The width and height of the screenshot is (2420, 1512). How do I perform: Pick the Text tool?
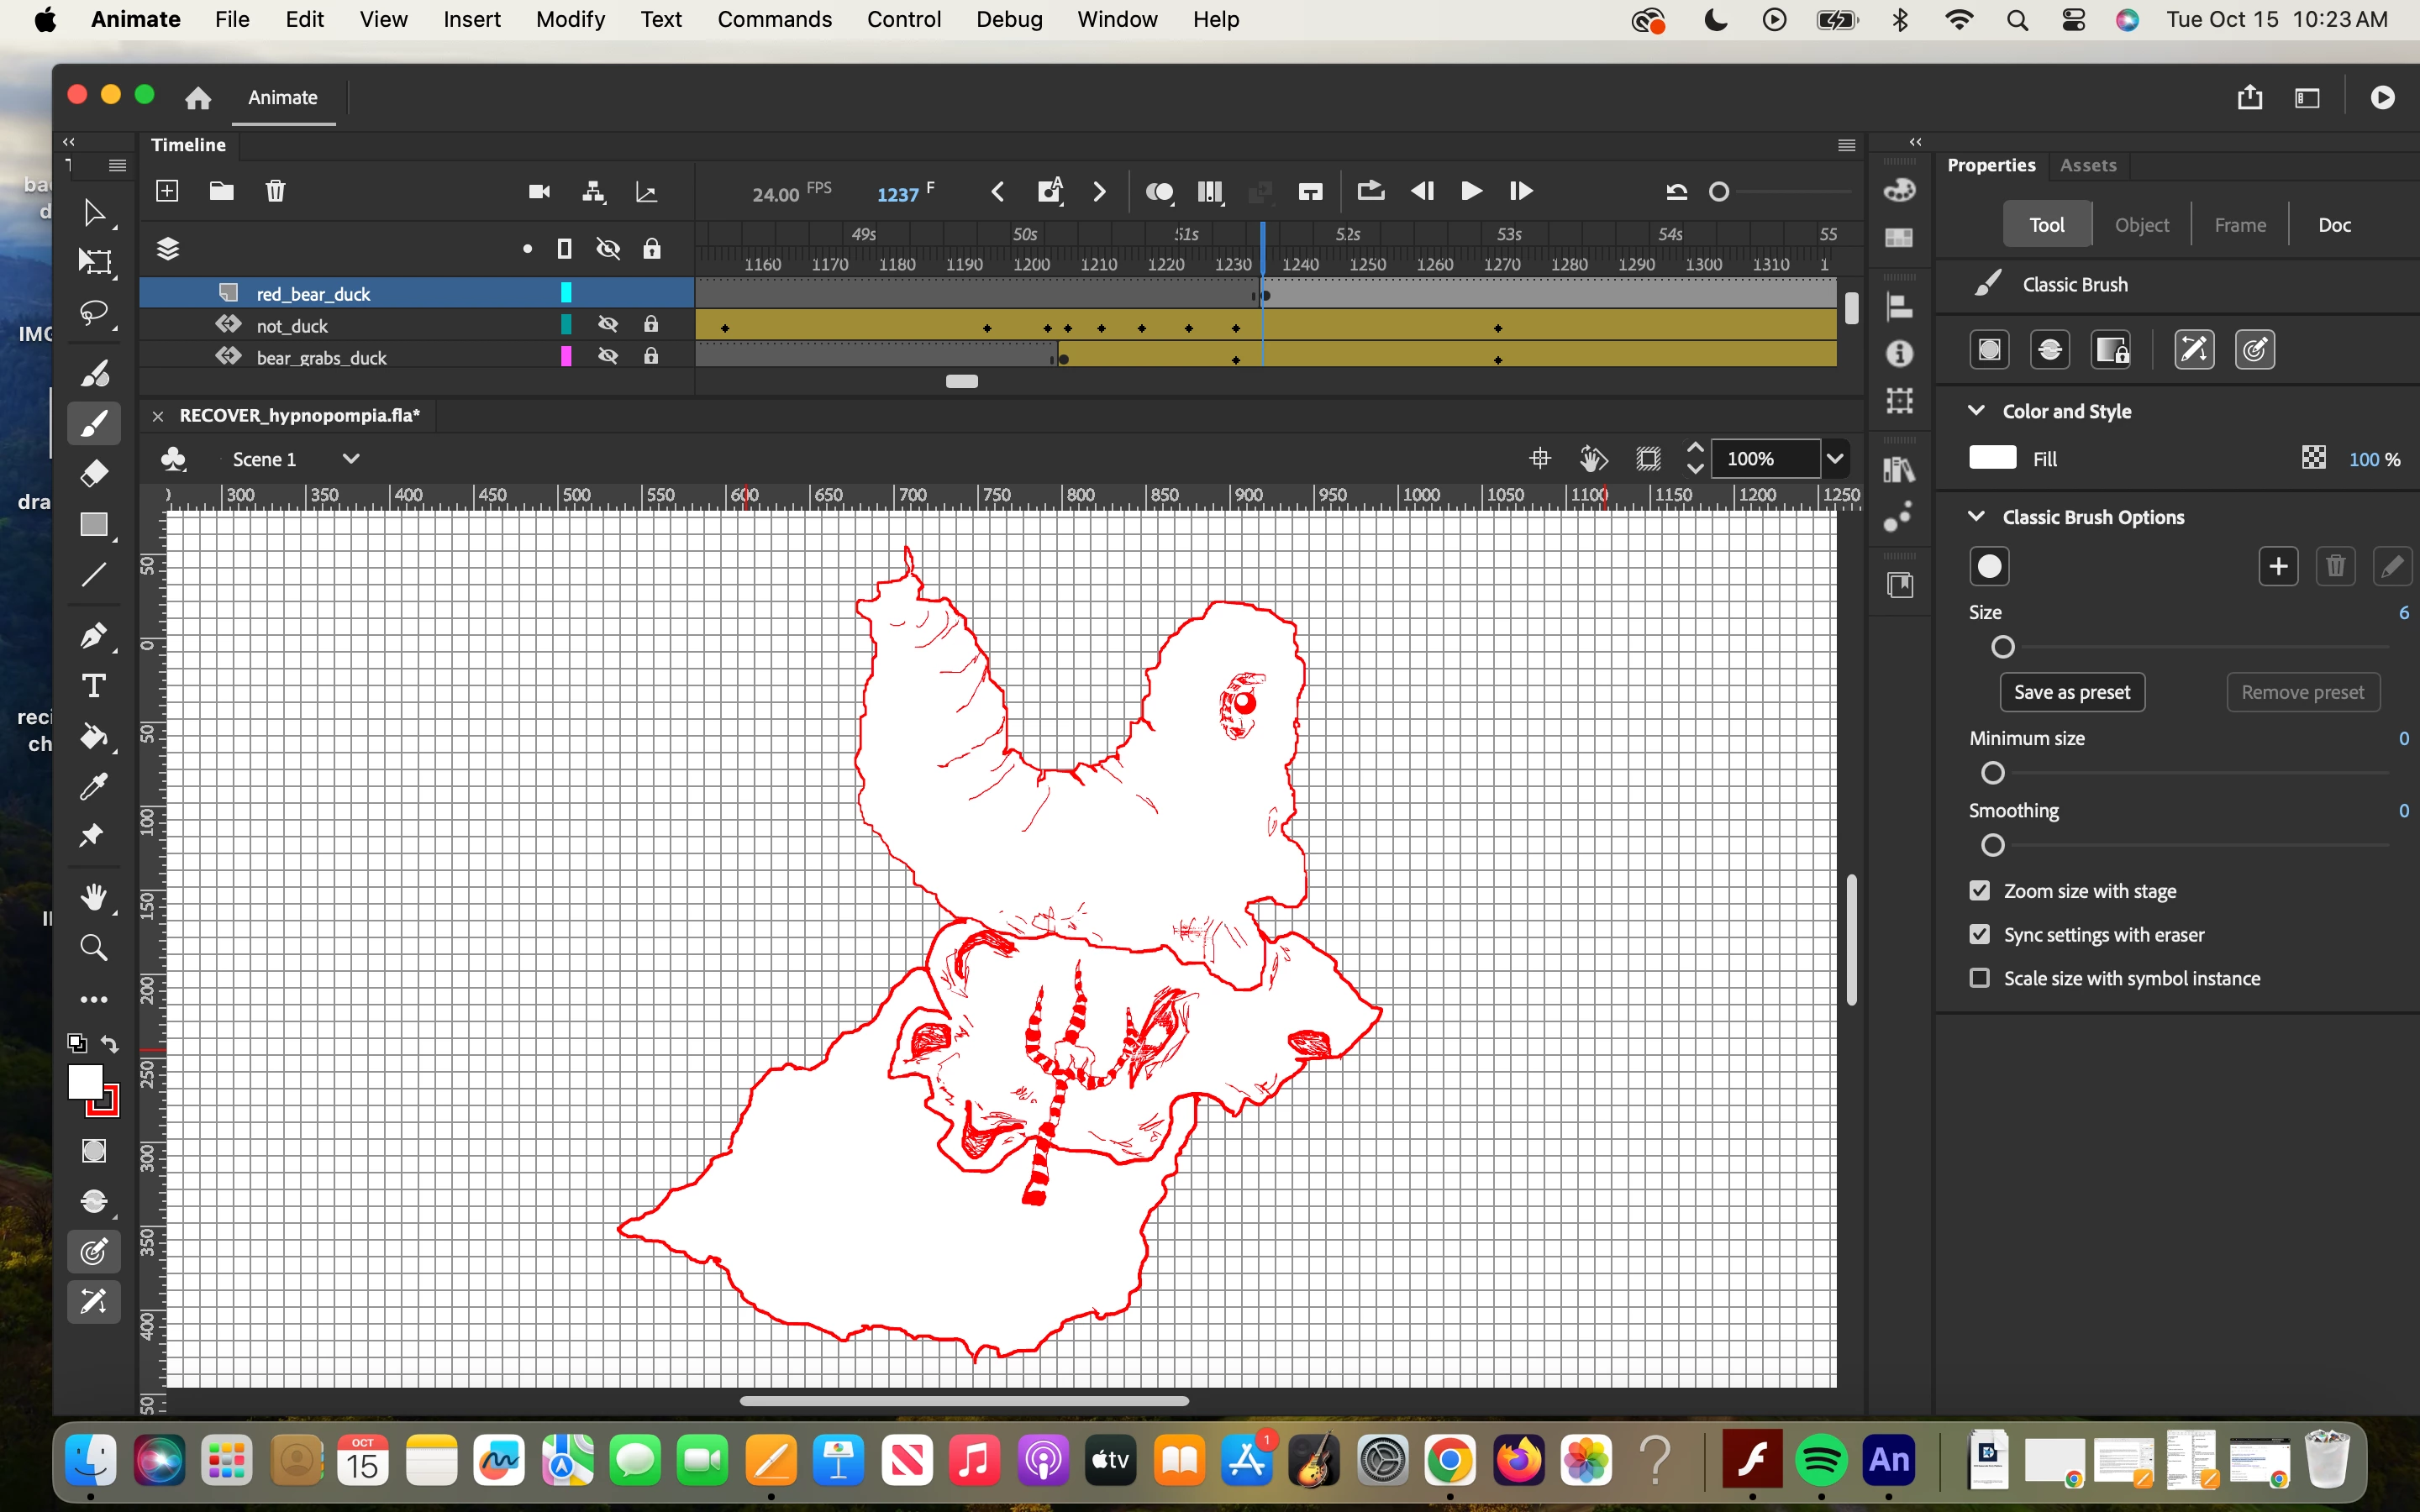pos(94,686)
